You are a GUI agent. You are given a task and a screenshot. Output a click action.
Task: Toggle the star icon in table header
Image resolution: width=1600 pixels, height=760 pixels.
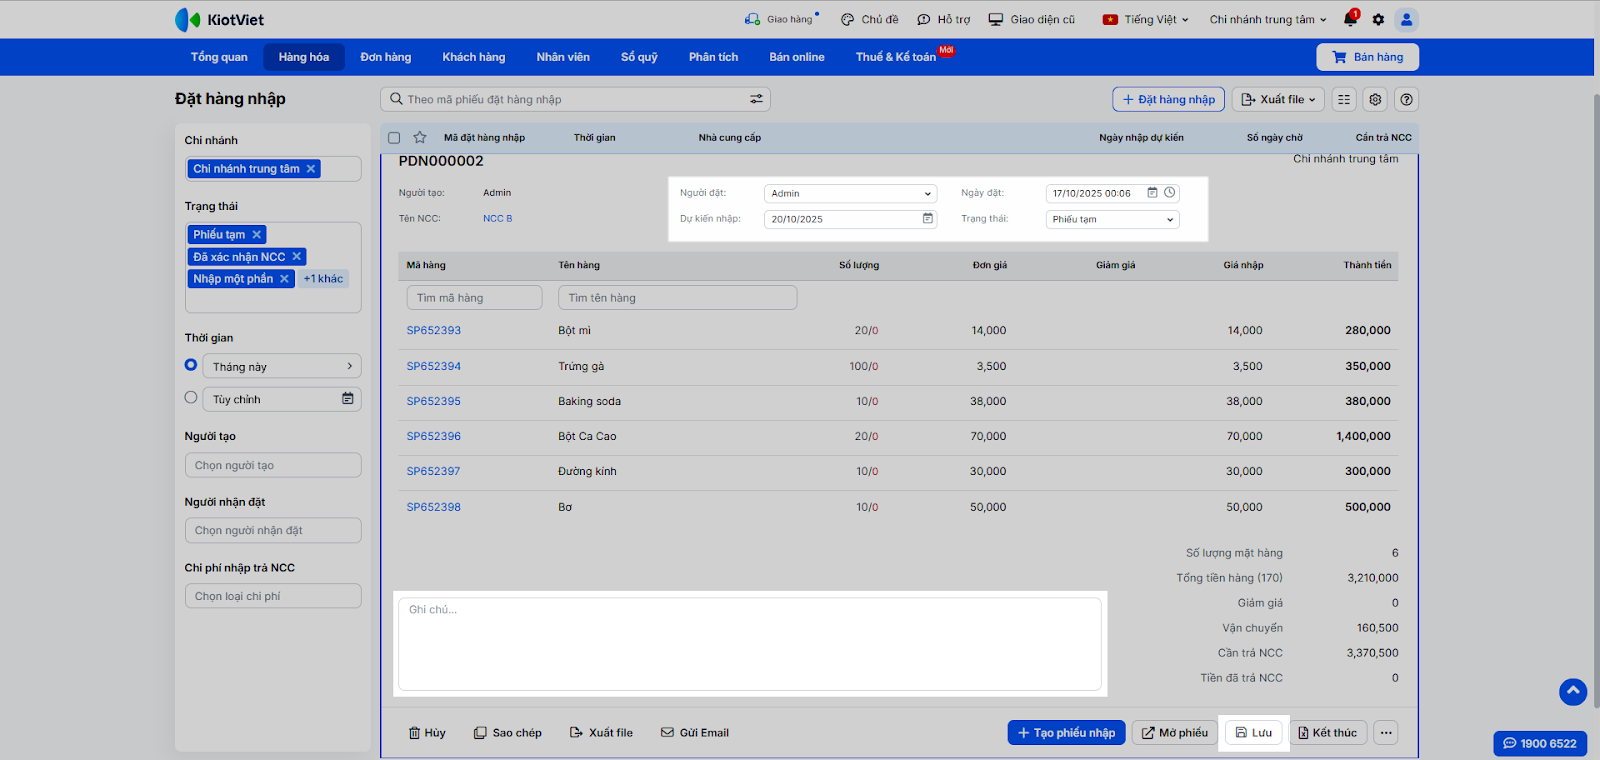[x=420, y=138]
